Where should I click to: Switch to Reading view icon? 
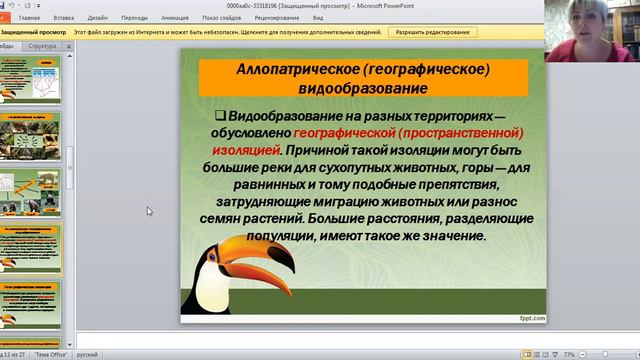(546, 355)
